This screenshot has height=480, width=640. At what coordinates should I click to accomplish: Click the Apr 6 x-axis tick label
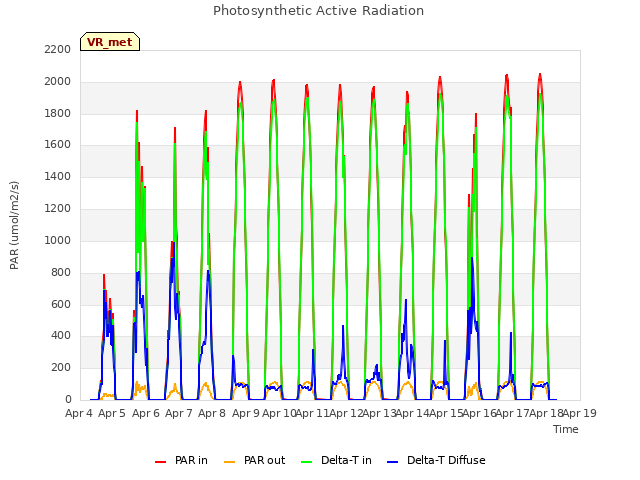146,413
